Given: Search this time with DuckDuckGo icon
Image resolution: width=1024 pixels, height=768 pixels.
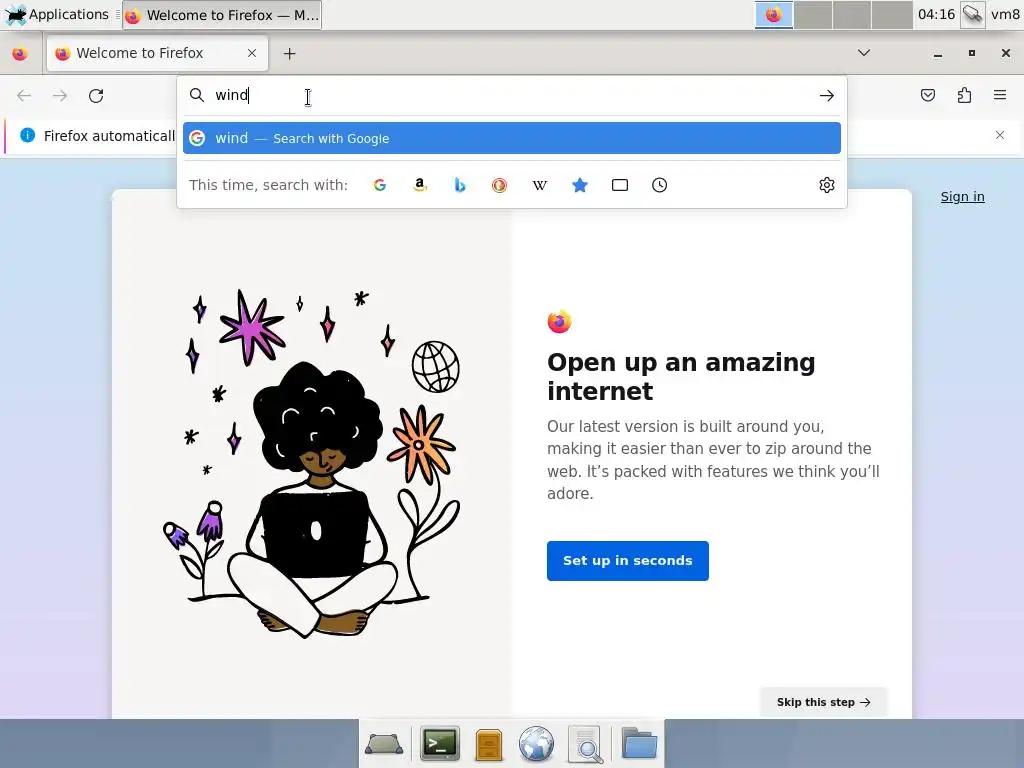Looking at the screenshot, I should (500, 185).
